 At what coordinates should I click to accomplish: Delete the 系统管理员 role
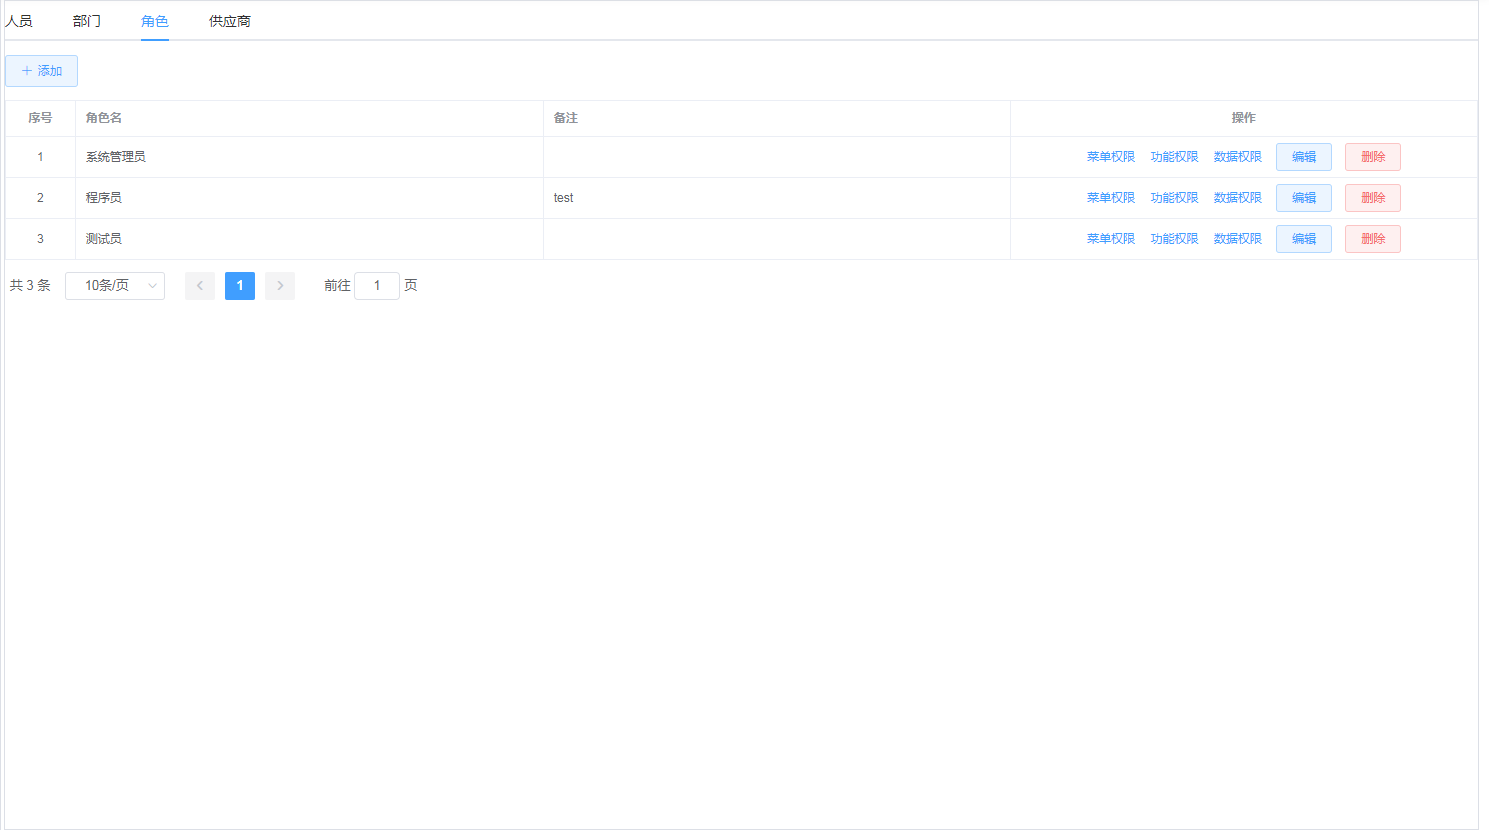1372,157
